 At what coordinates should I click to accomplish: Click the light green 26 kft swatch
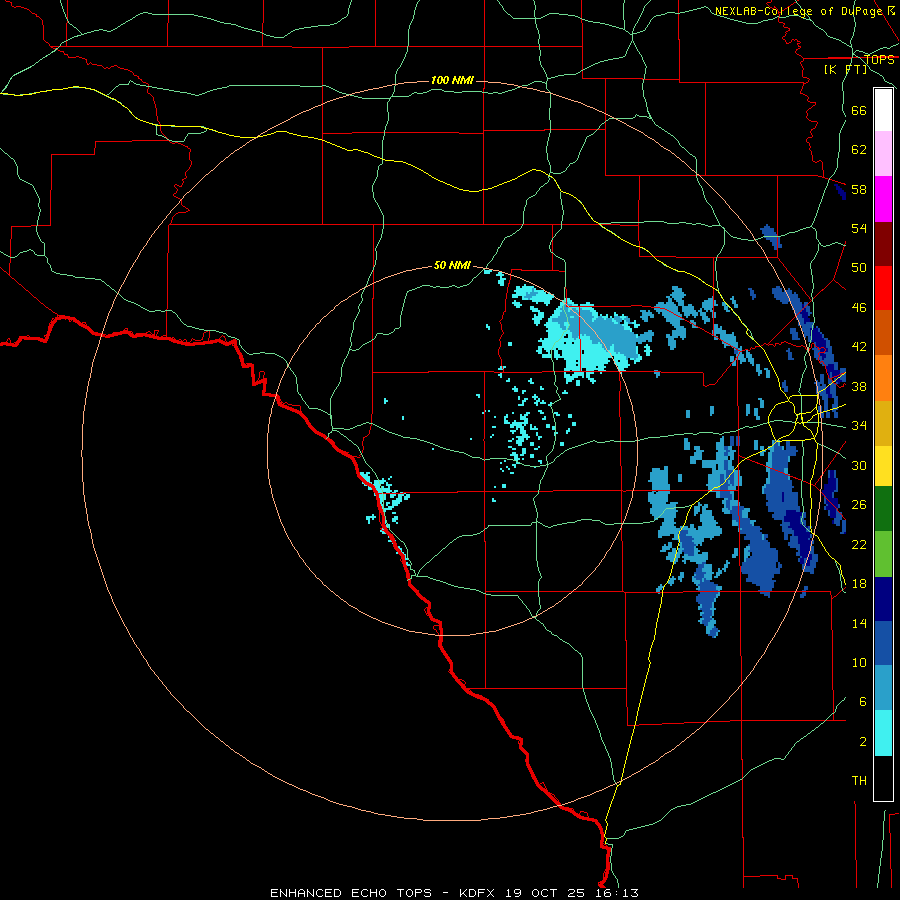[883, 554]
